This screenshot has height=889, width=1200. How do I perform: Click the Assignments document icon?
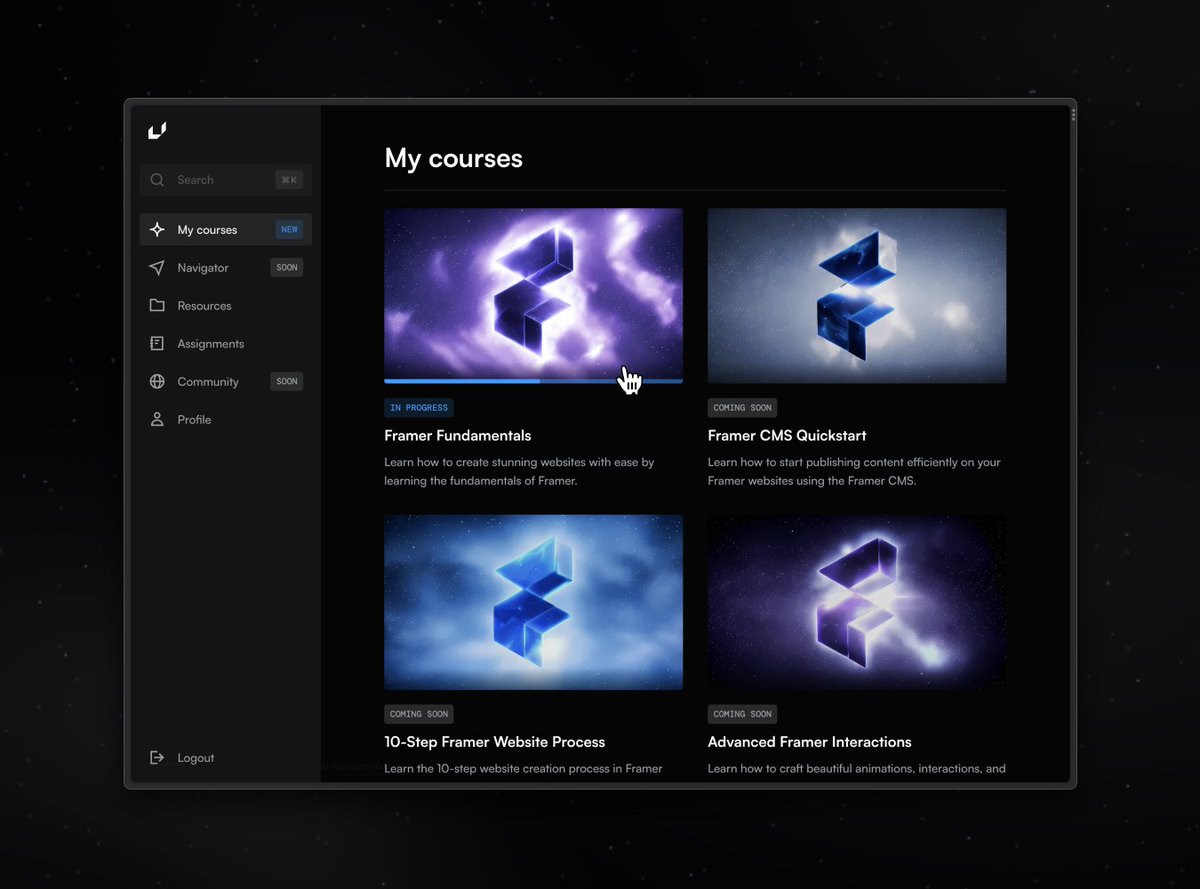(157, 343)
